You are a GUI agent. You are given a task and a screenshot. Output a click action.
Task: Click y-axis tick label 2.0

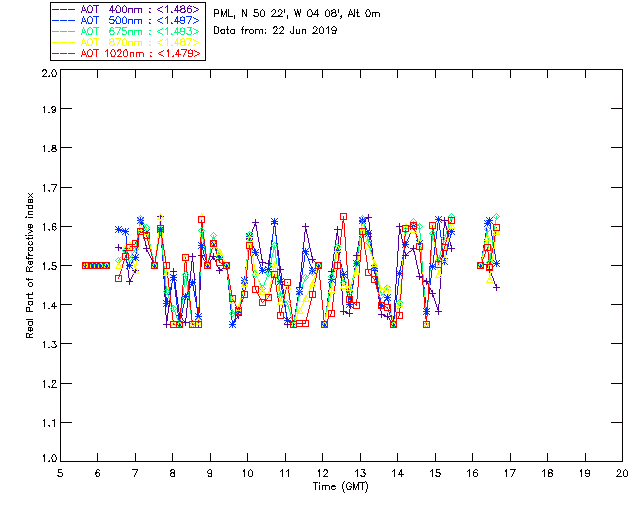click(x=49, y=73)
